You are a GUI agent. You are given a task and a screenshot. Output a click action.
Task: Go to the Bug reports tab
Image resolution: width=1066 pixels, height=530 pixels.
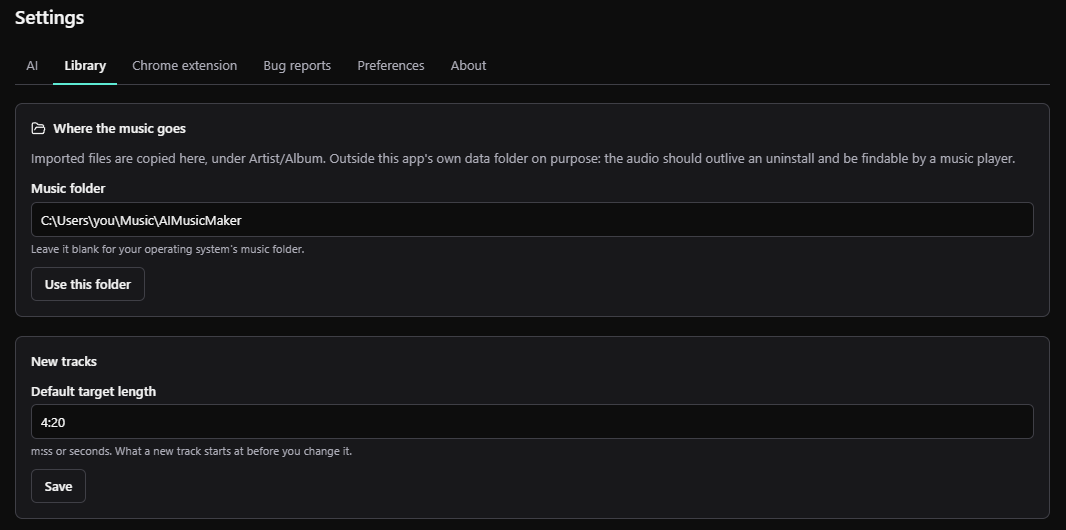click(297, 66)
